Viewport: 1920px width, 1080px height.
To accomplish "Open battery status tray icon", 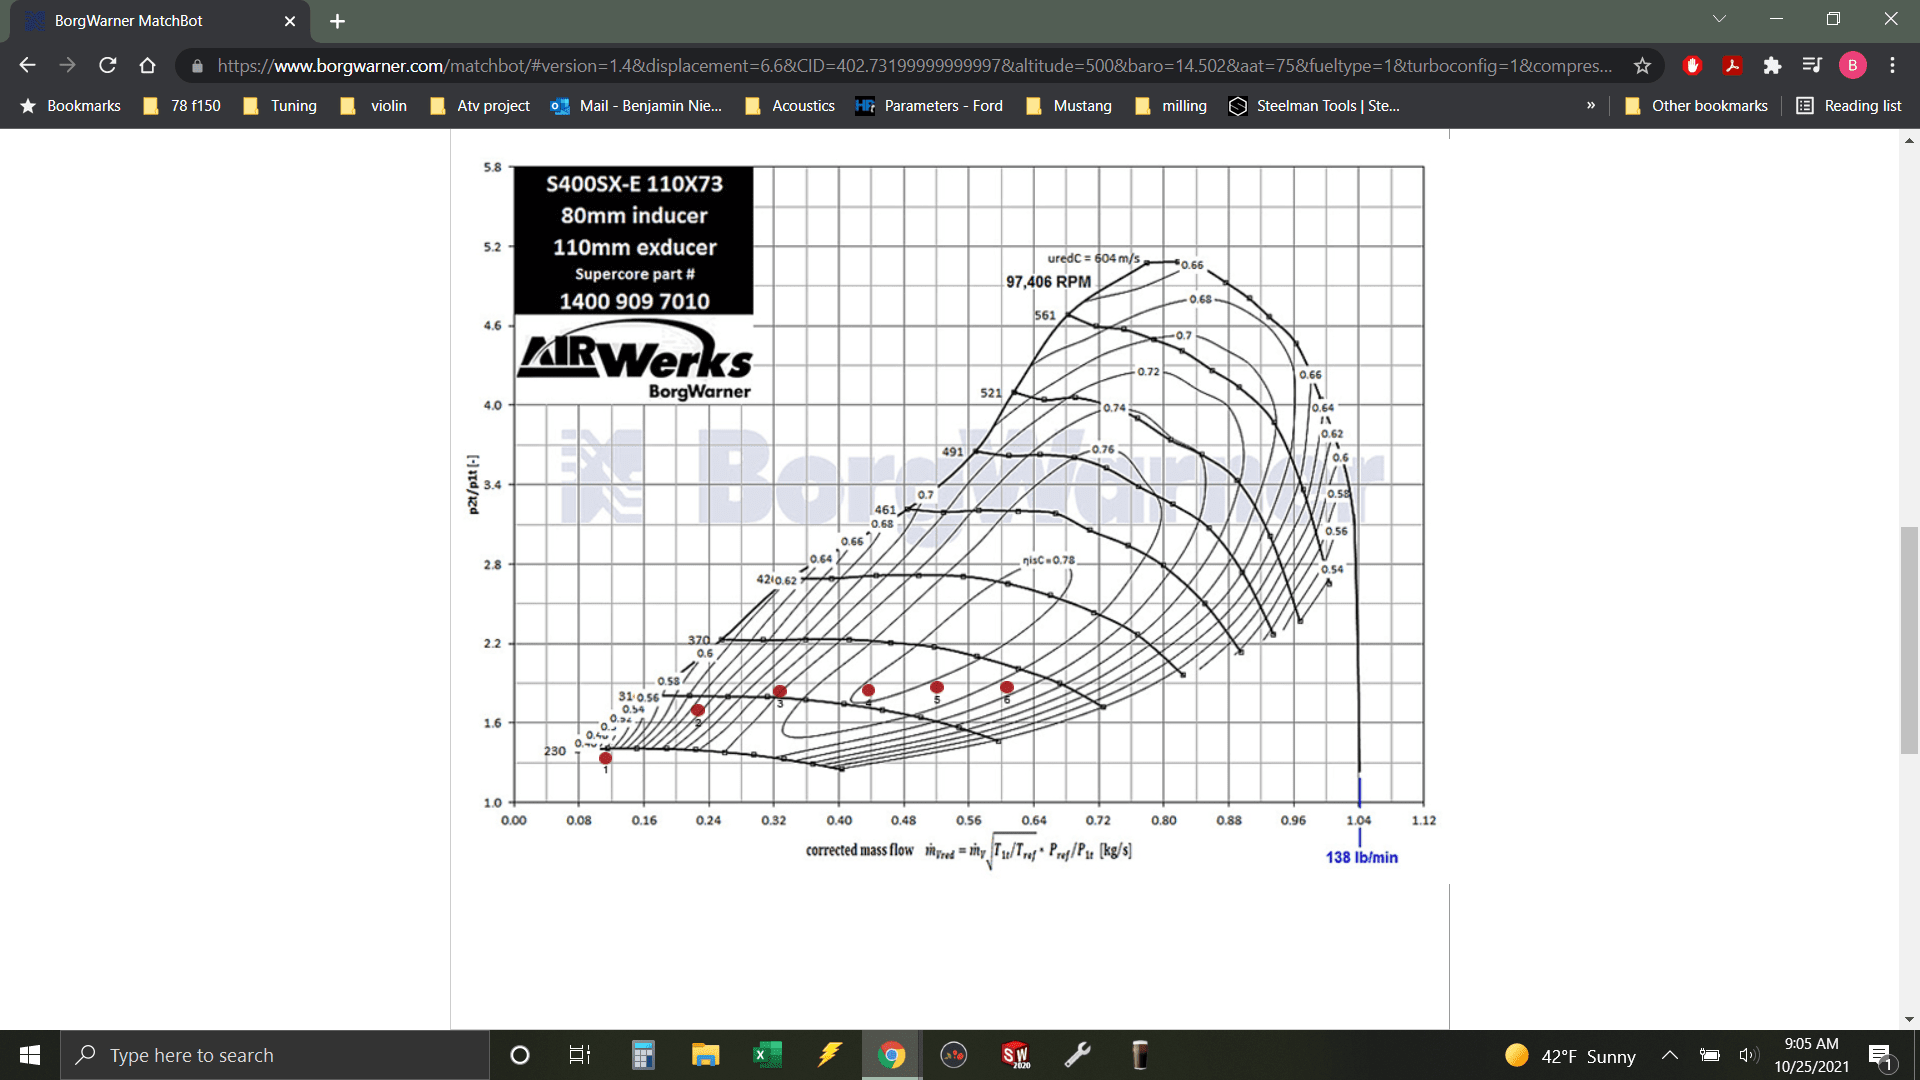I will [1710, 1055].
